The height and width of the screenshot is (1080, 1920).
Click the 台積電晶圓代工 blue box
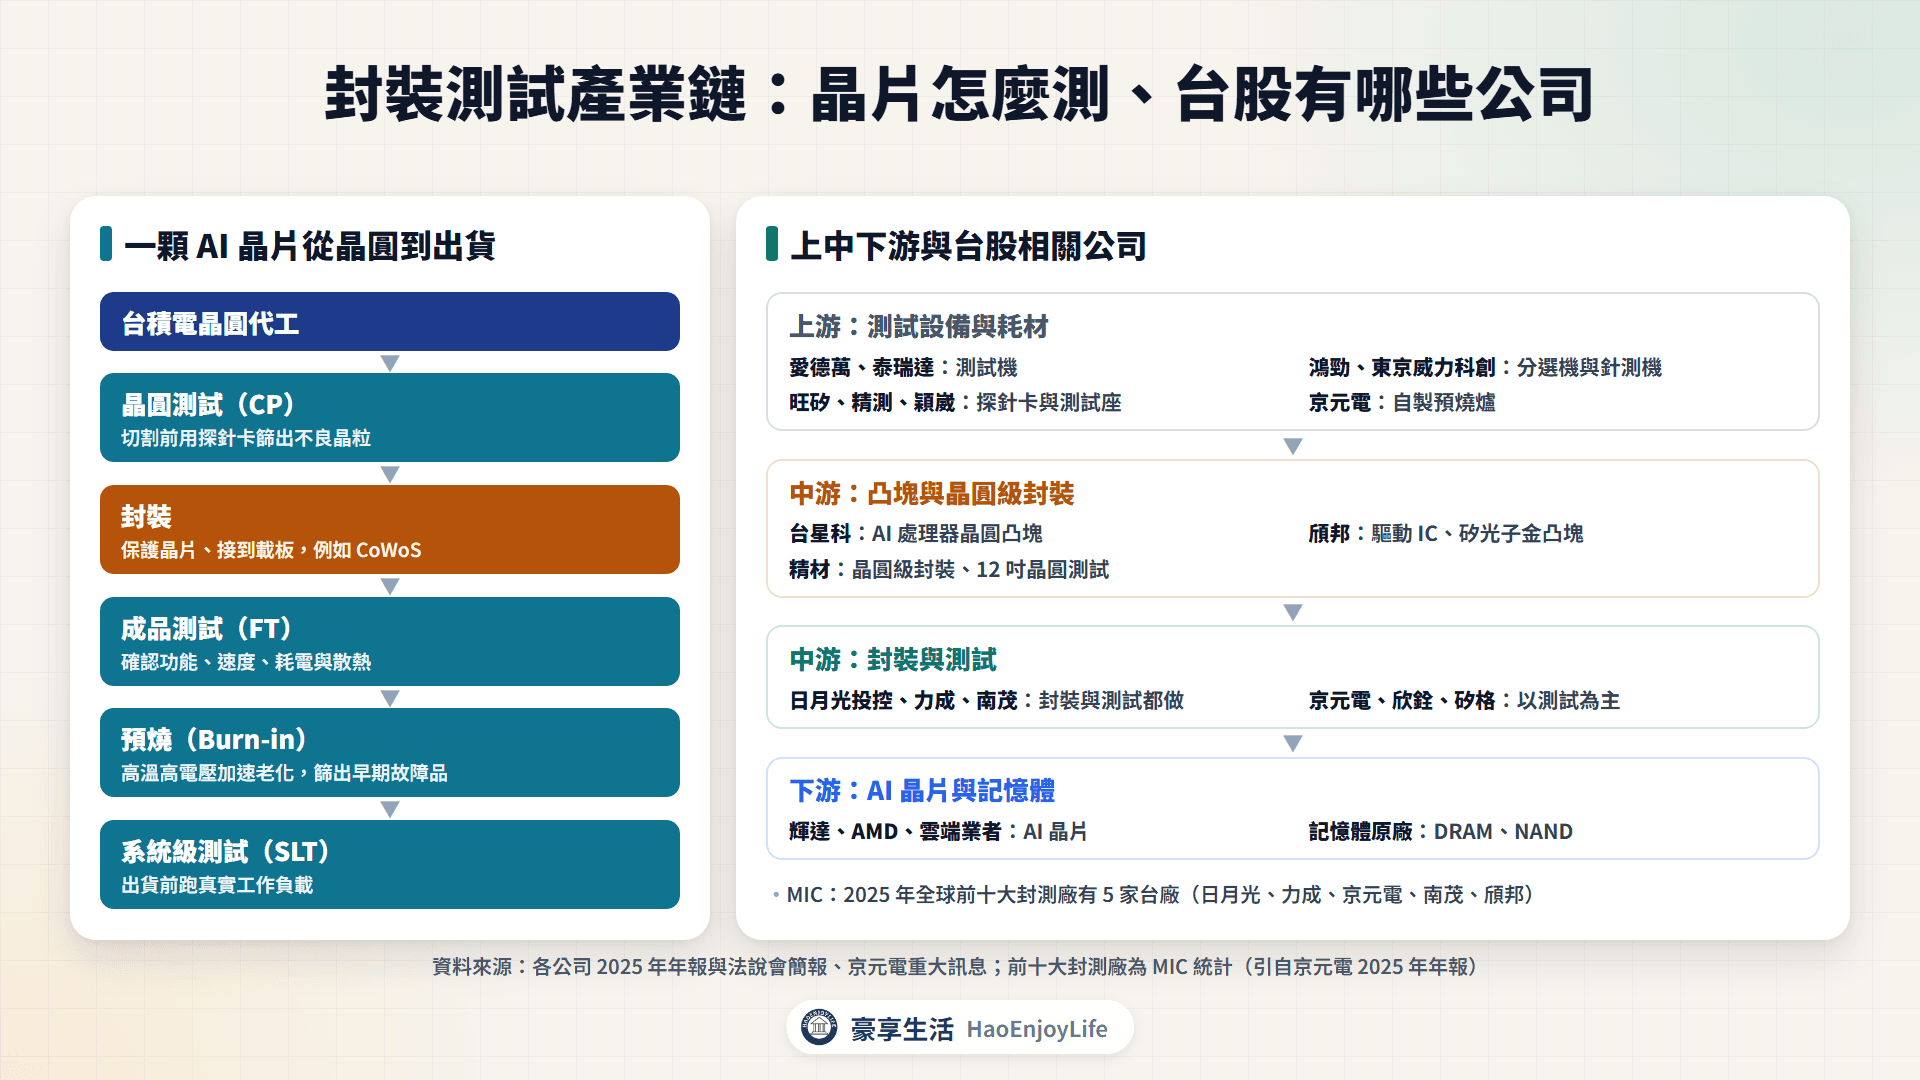click(390, 322)
